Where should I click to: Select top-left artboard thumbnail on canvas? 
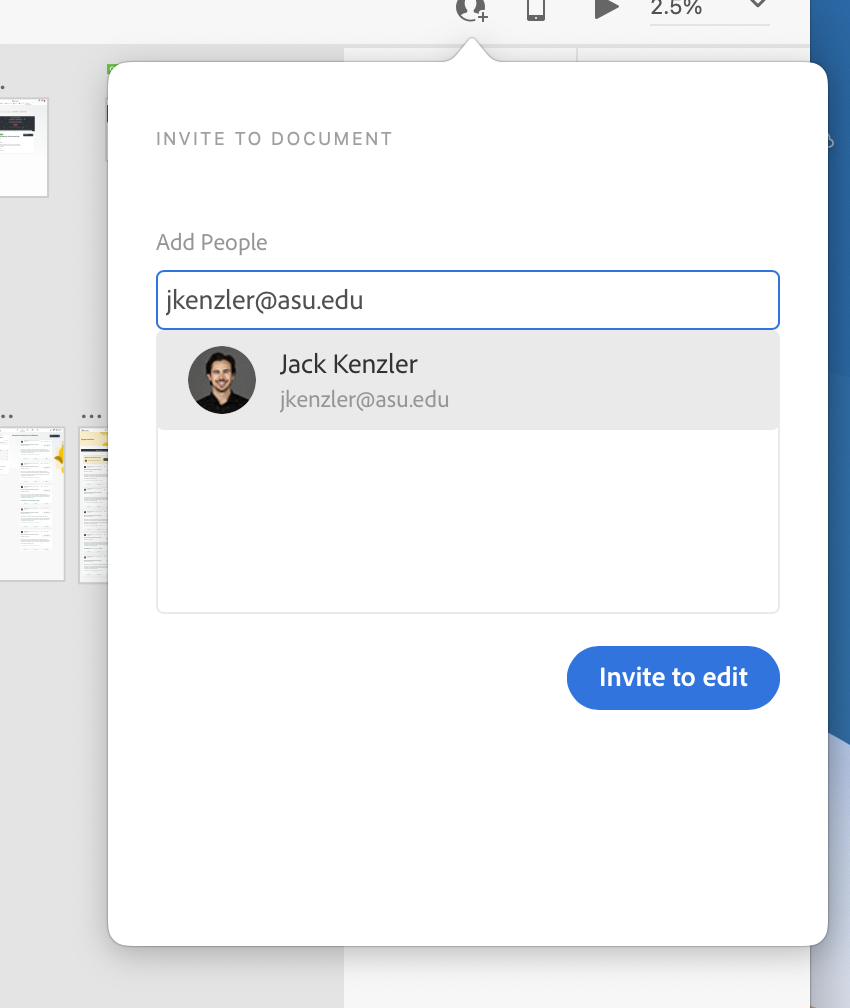coord(24,147)
